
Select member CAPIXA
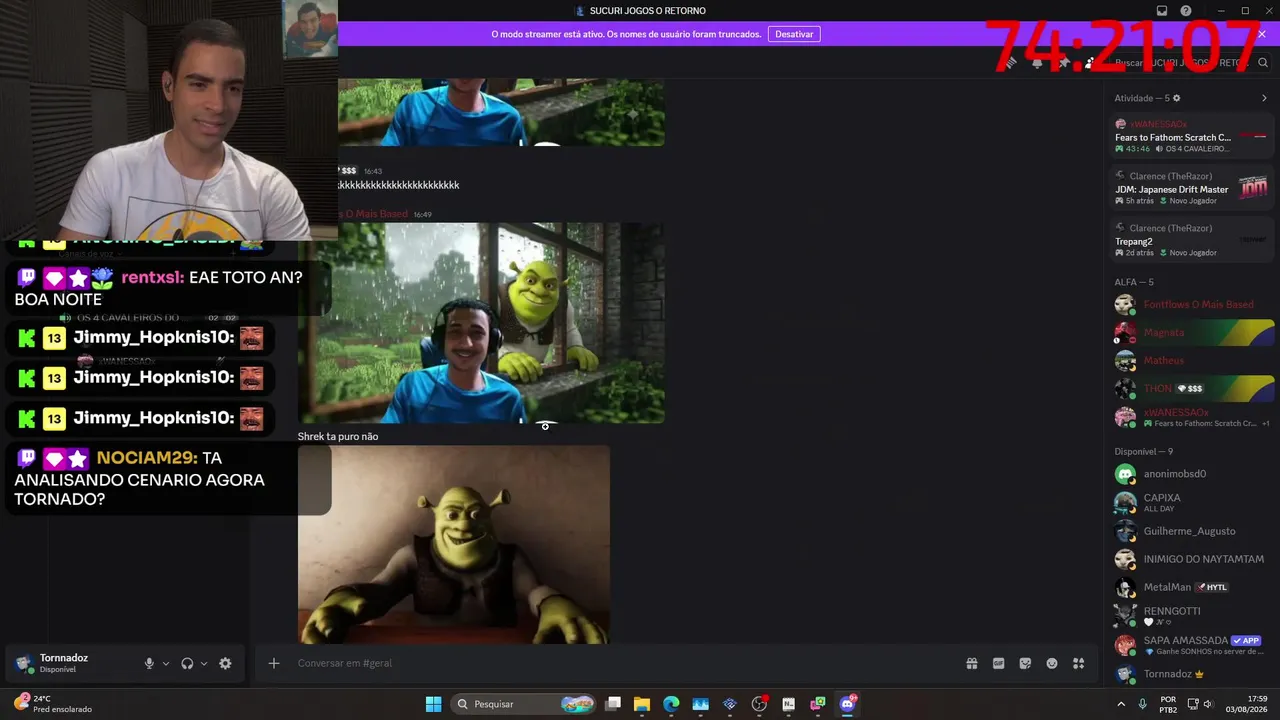(x=1194, y=502)
